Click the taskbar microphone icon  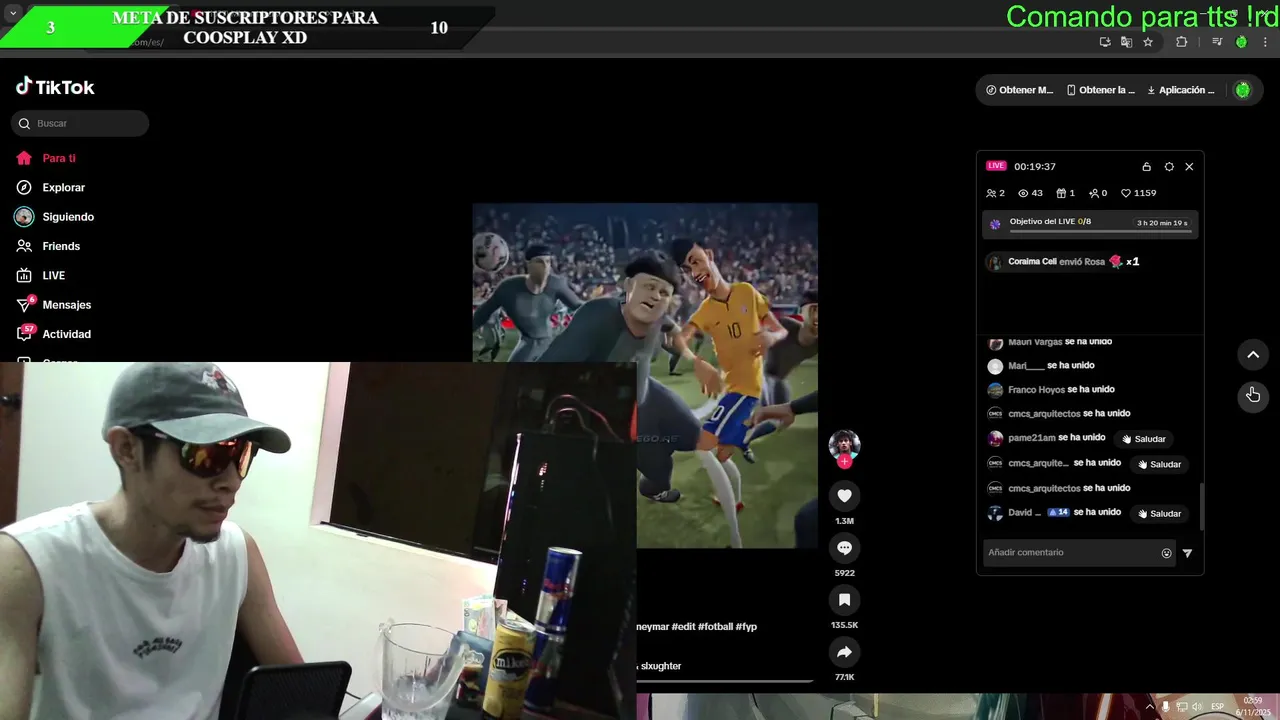pos(1165,707)
